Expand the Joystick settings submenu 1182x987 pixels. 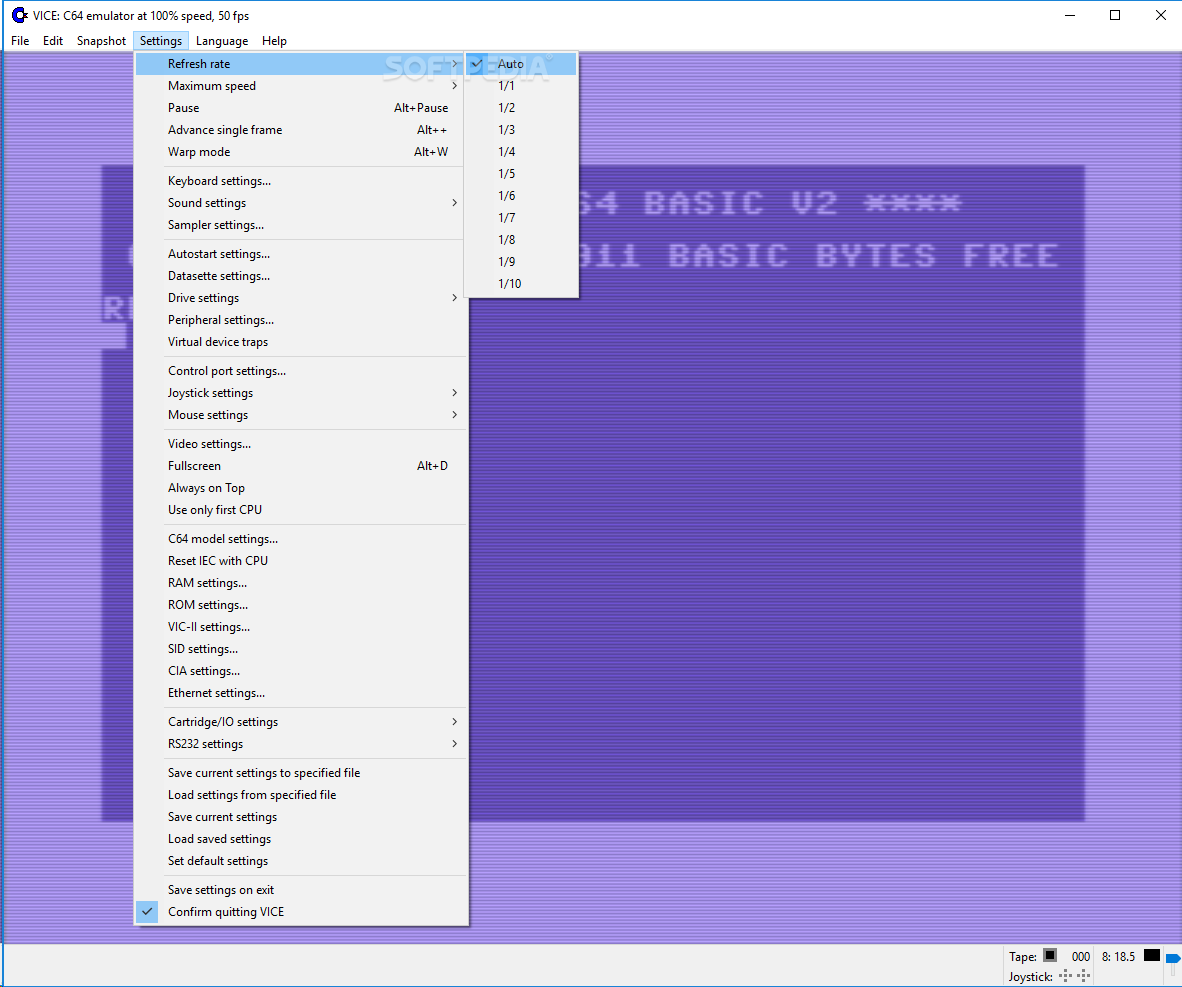[x=302, y=393]
